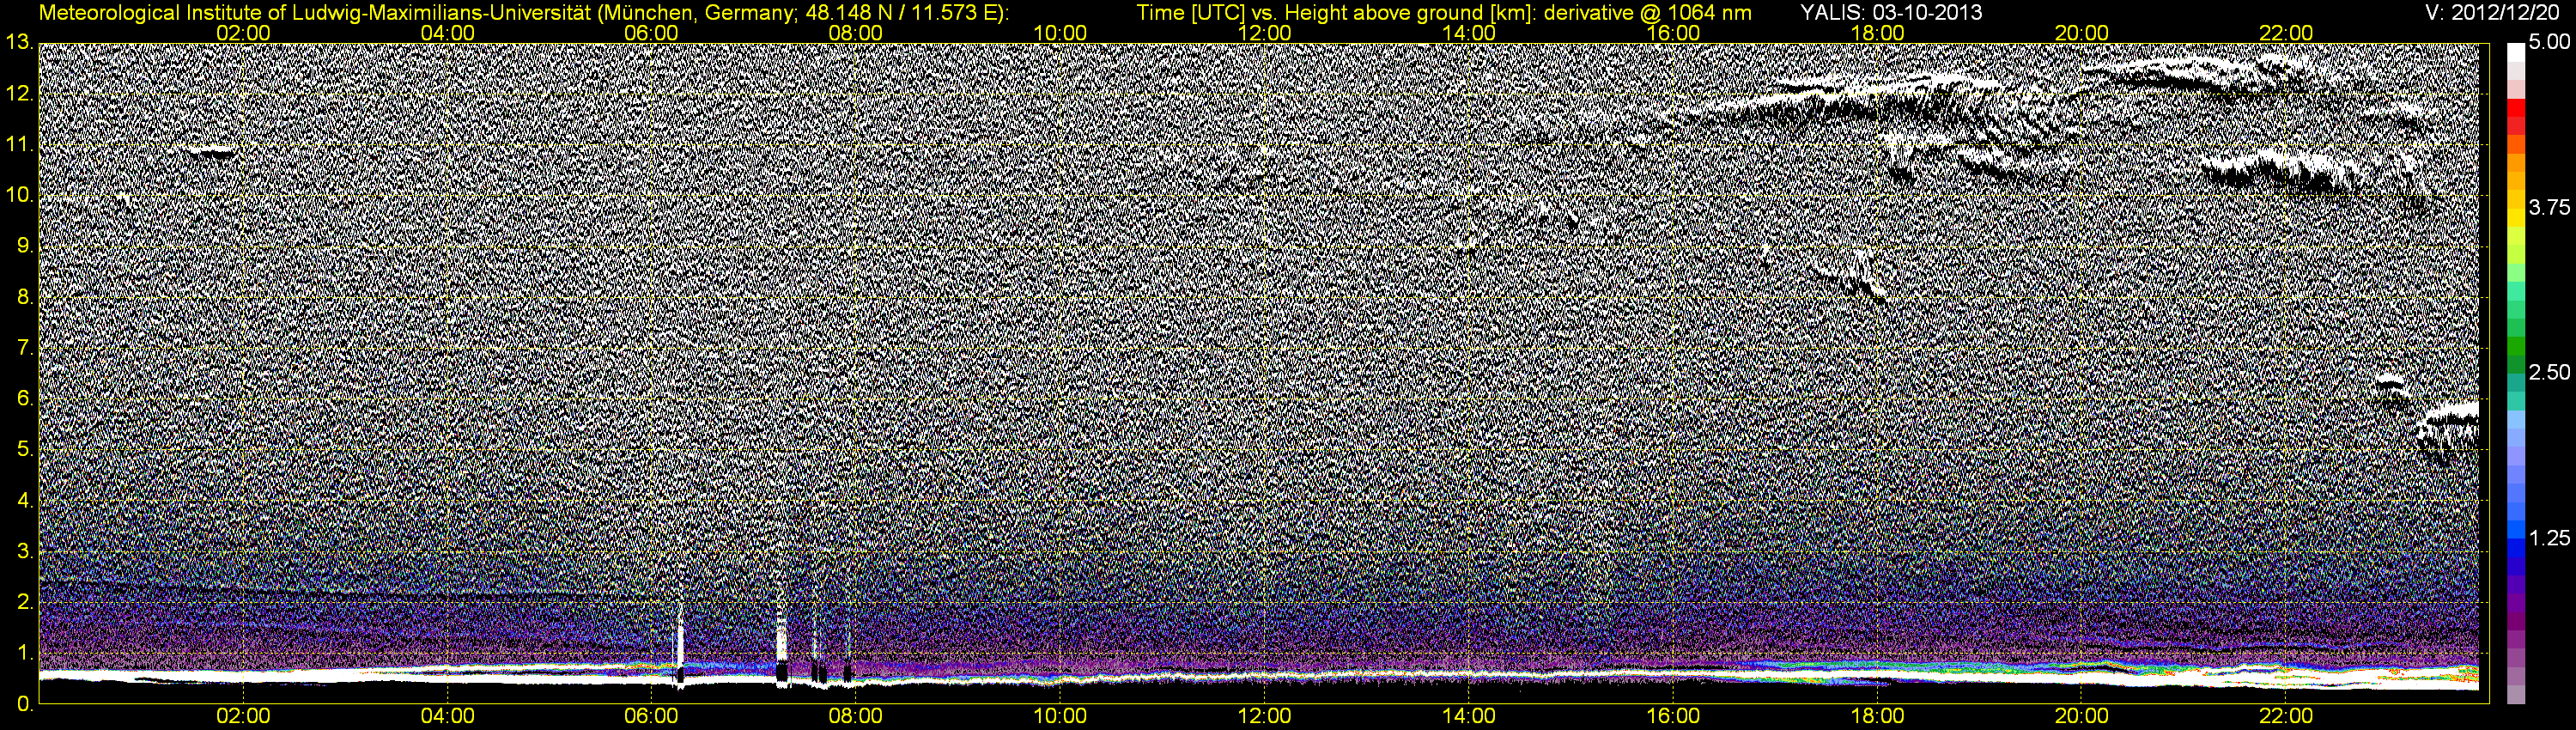Click the 9. height axis label
Image resolution: width=2576 pixels, height=730 pixels.
[24, 246]
